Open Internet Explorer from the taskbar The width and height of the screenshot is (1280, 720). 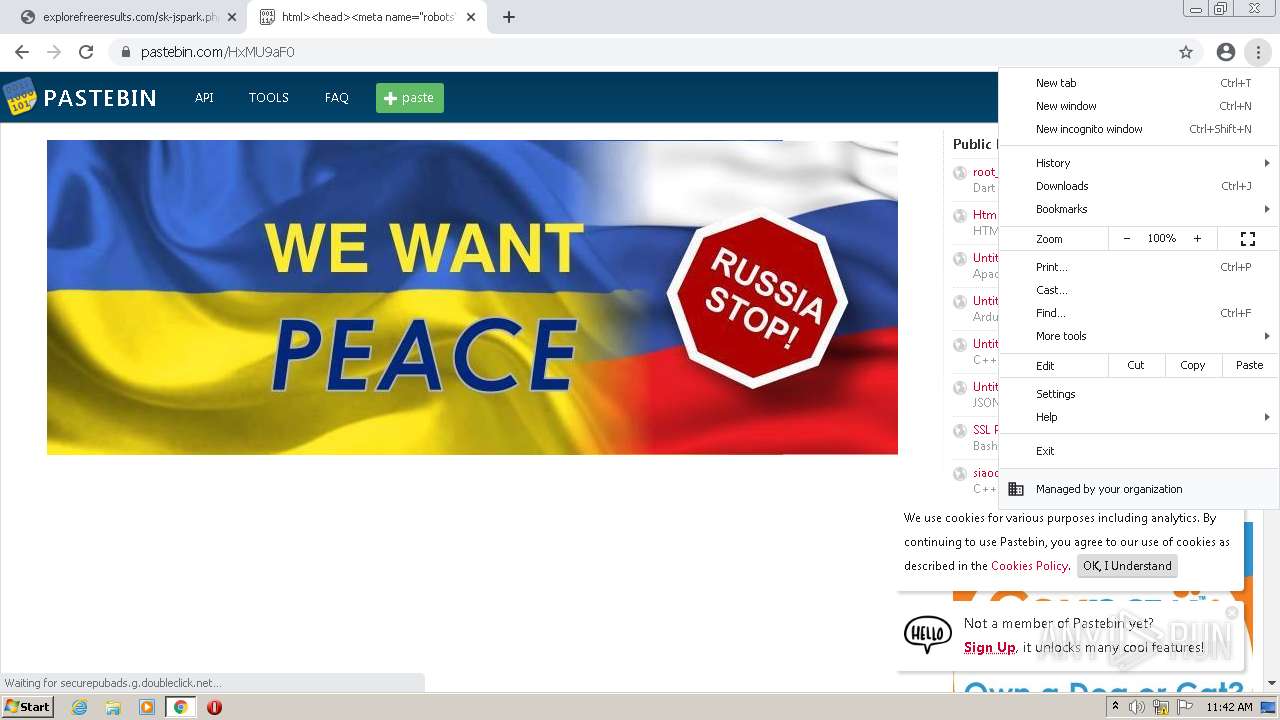[x=79, y=707]
